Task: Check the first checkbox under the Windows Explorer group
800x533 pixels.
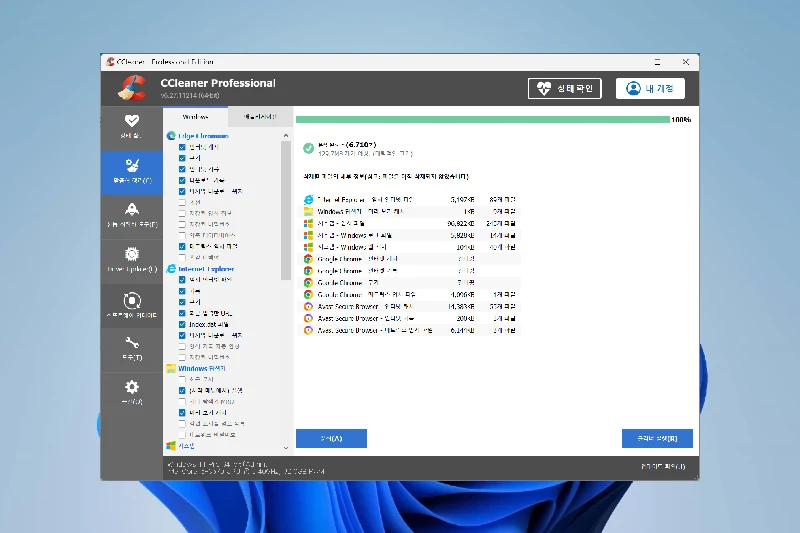Action: (182, 379)
